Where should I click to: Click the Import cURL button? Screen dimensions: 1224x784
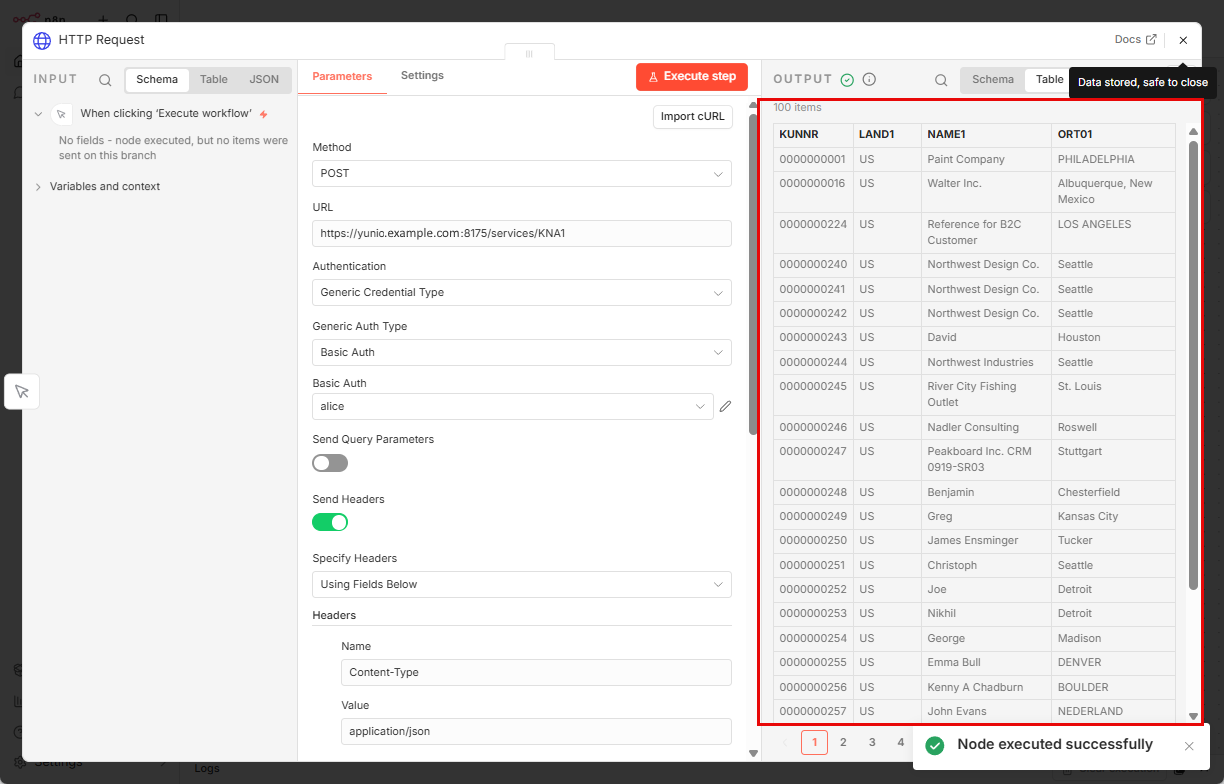pyautogui.click(x=692, y=117)
